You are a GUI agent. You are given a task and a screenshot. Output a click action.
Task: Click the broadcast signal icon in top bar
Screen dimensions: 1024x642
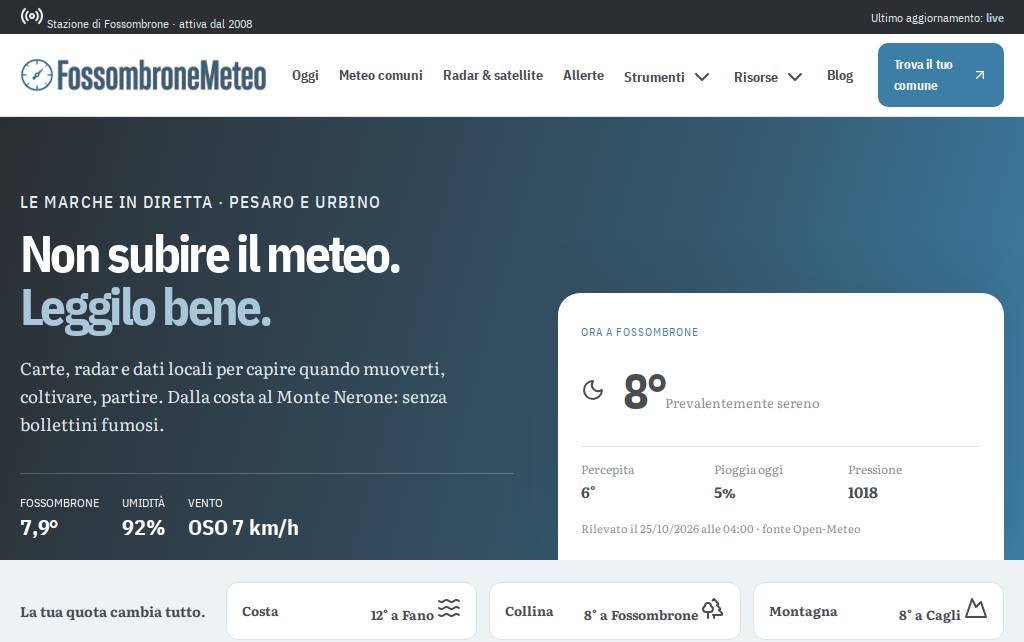[31, 16]
